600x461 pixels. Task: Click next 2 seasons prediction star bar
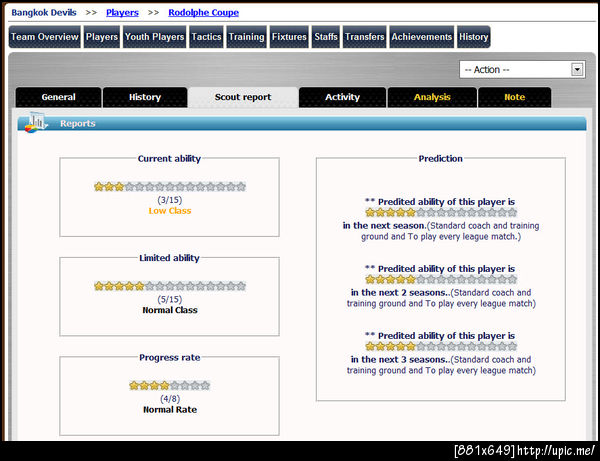pos(441,280)
